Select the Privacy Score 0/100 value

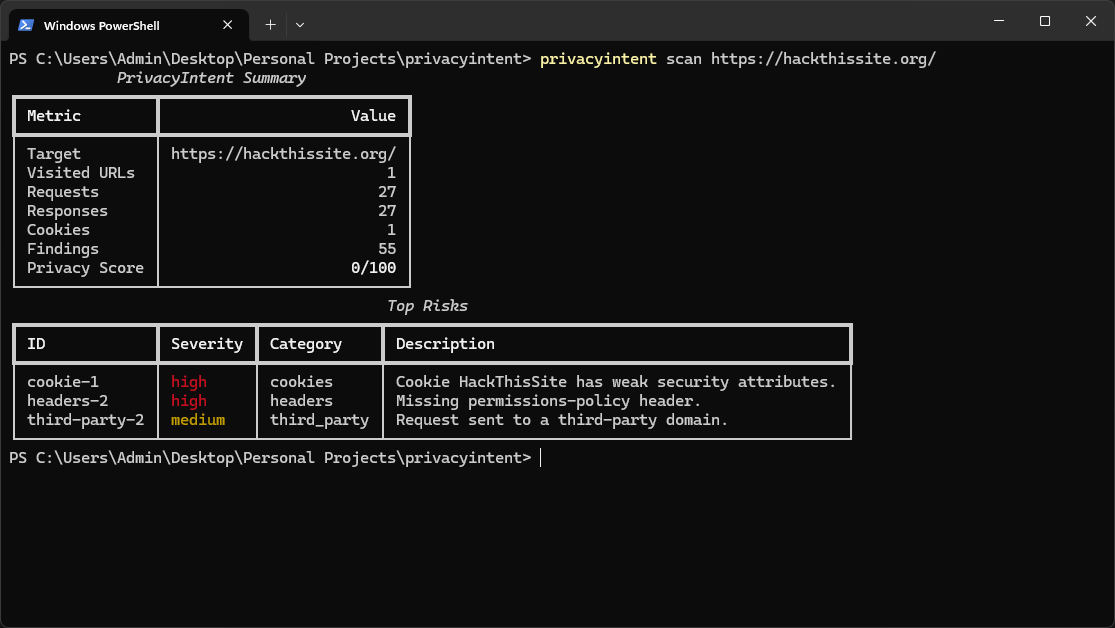[x=376, y=267]
